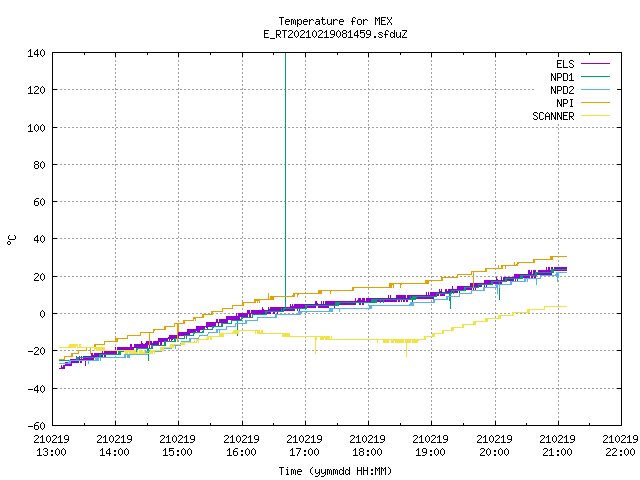Click the x-axis label 210219 20:00

(x=494, y=446)
